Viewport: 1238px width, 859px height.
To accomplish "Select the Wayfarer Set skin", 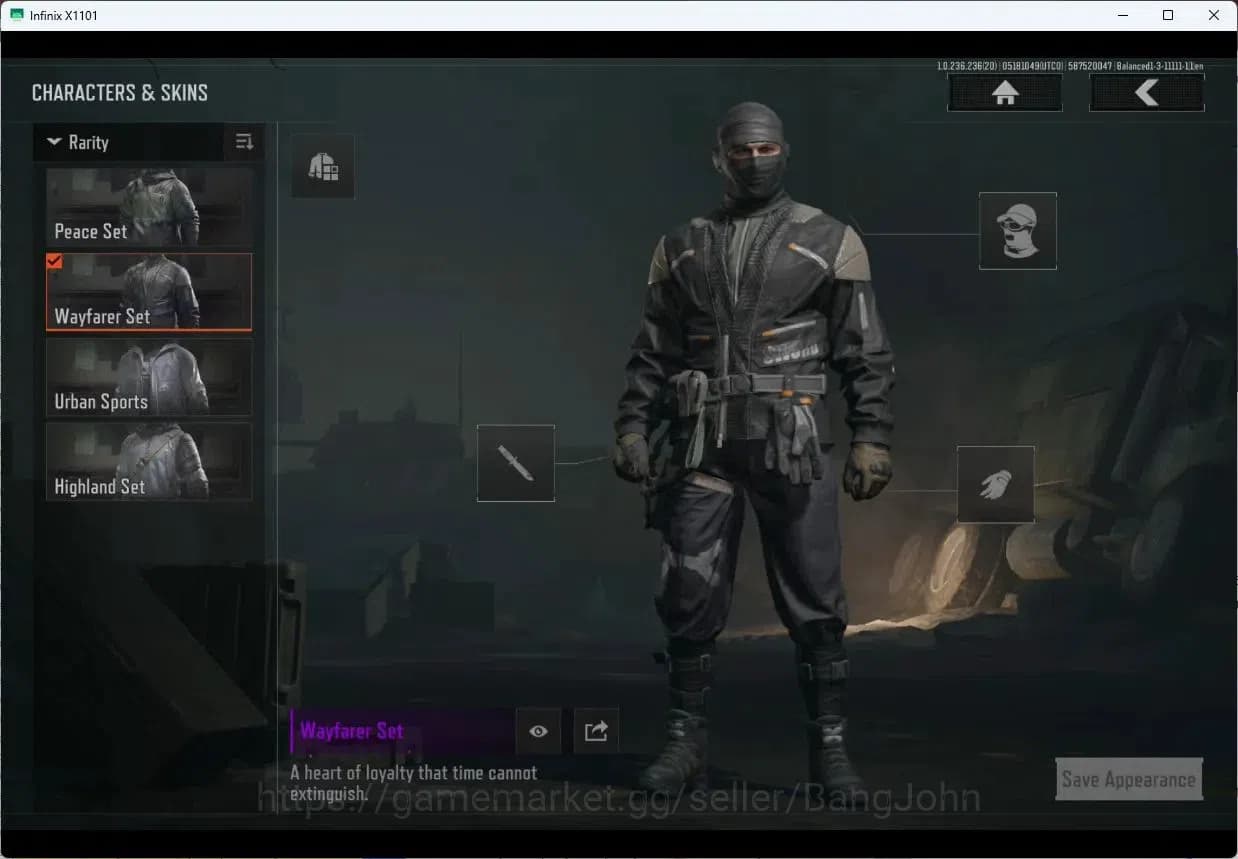I will coord(149,292).
